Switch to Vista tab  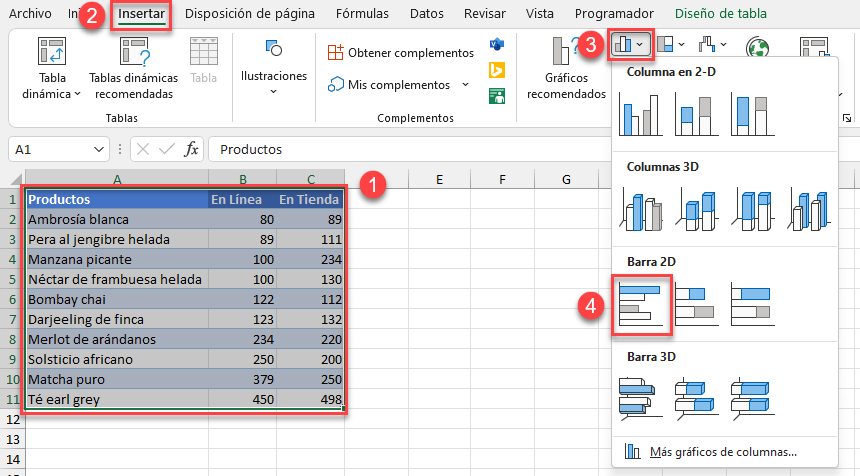point(540,13)
